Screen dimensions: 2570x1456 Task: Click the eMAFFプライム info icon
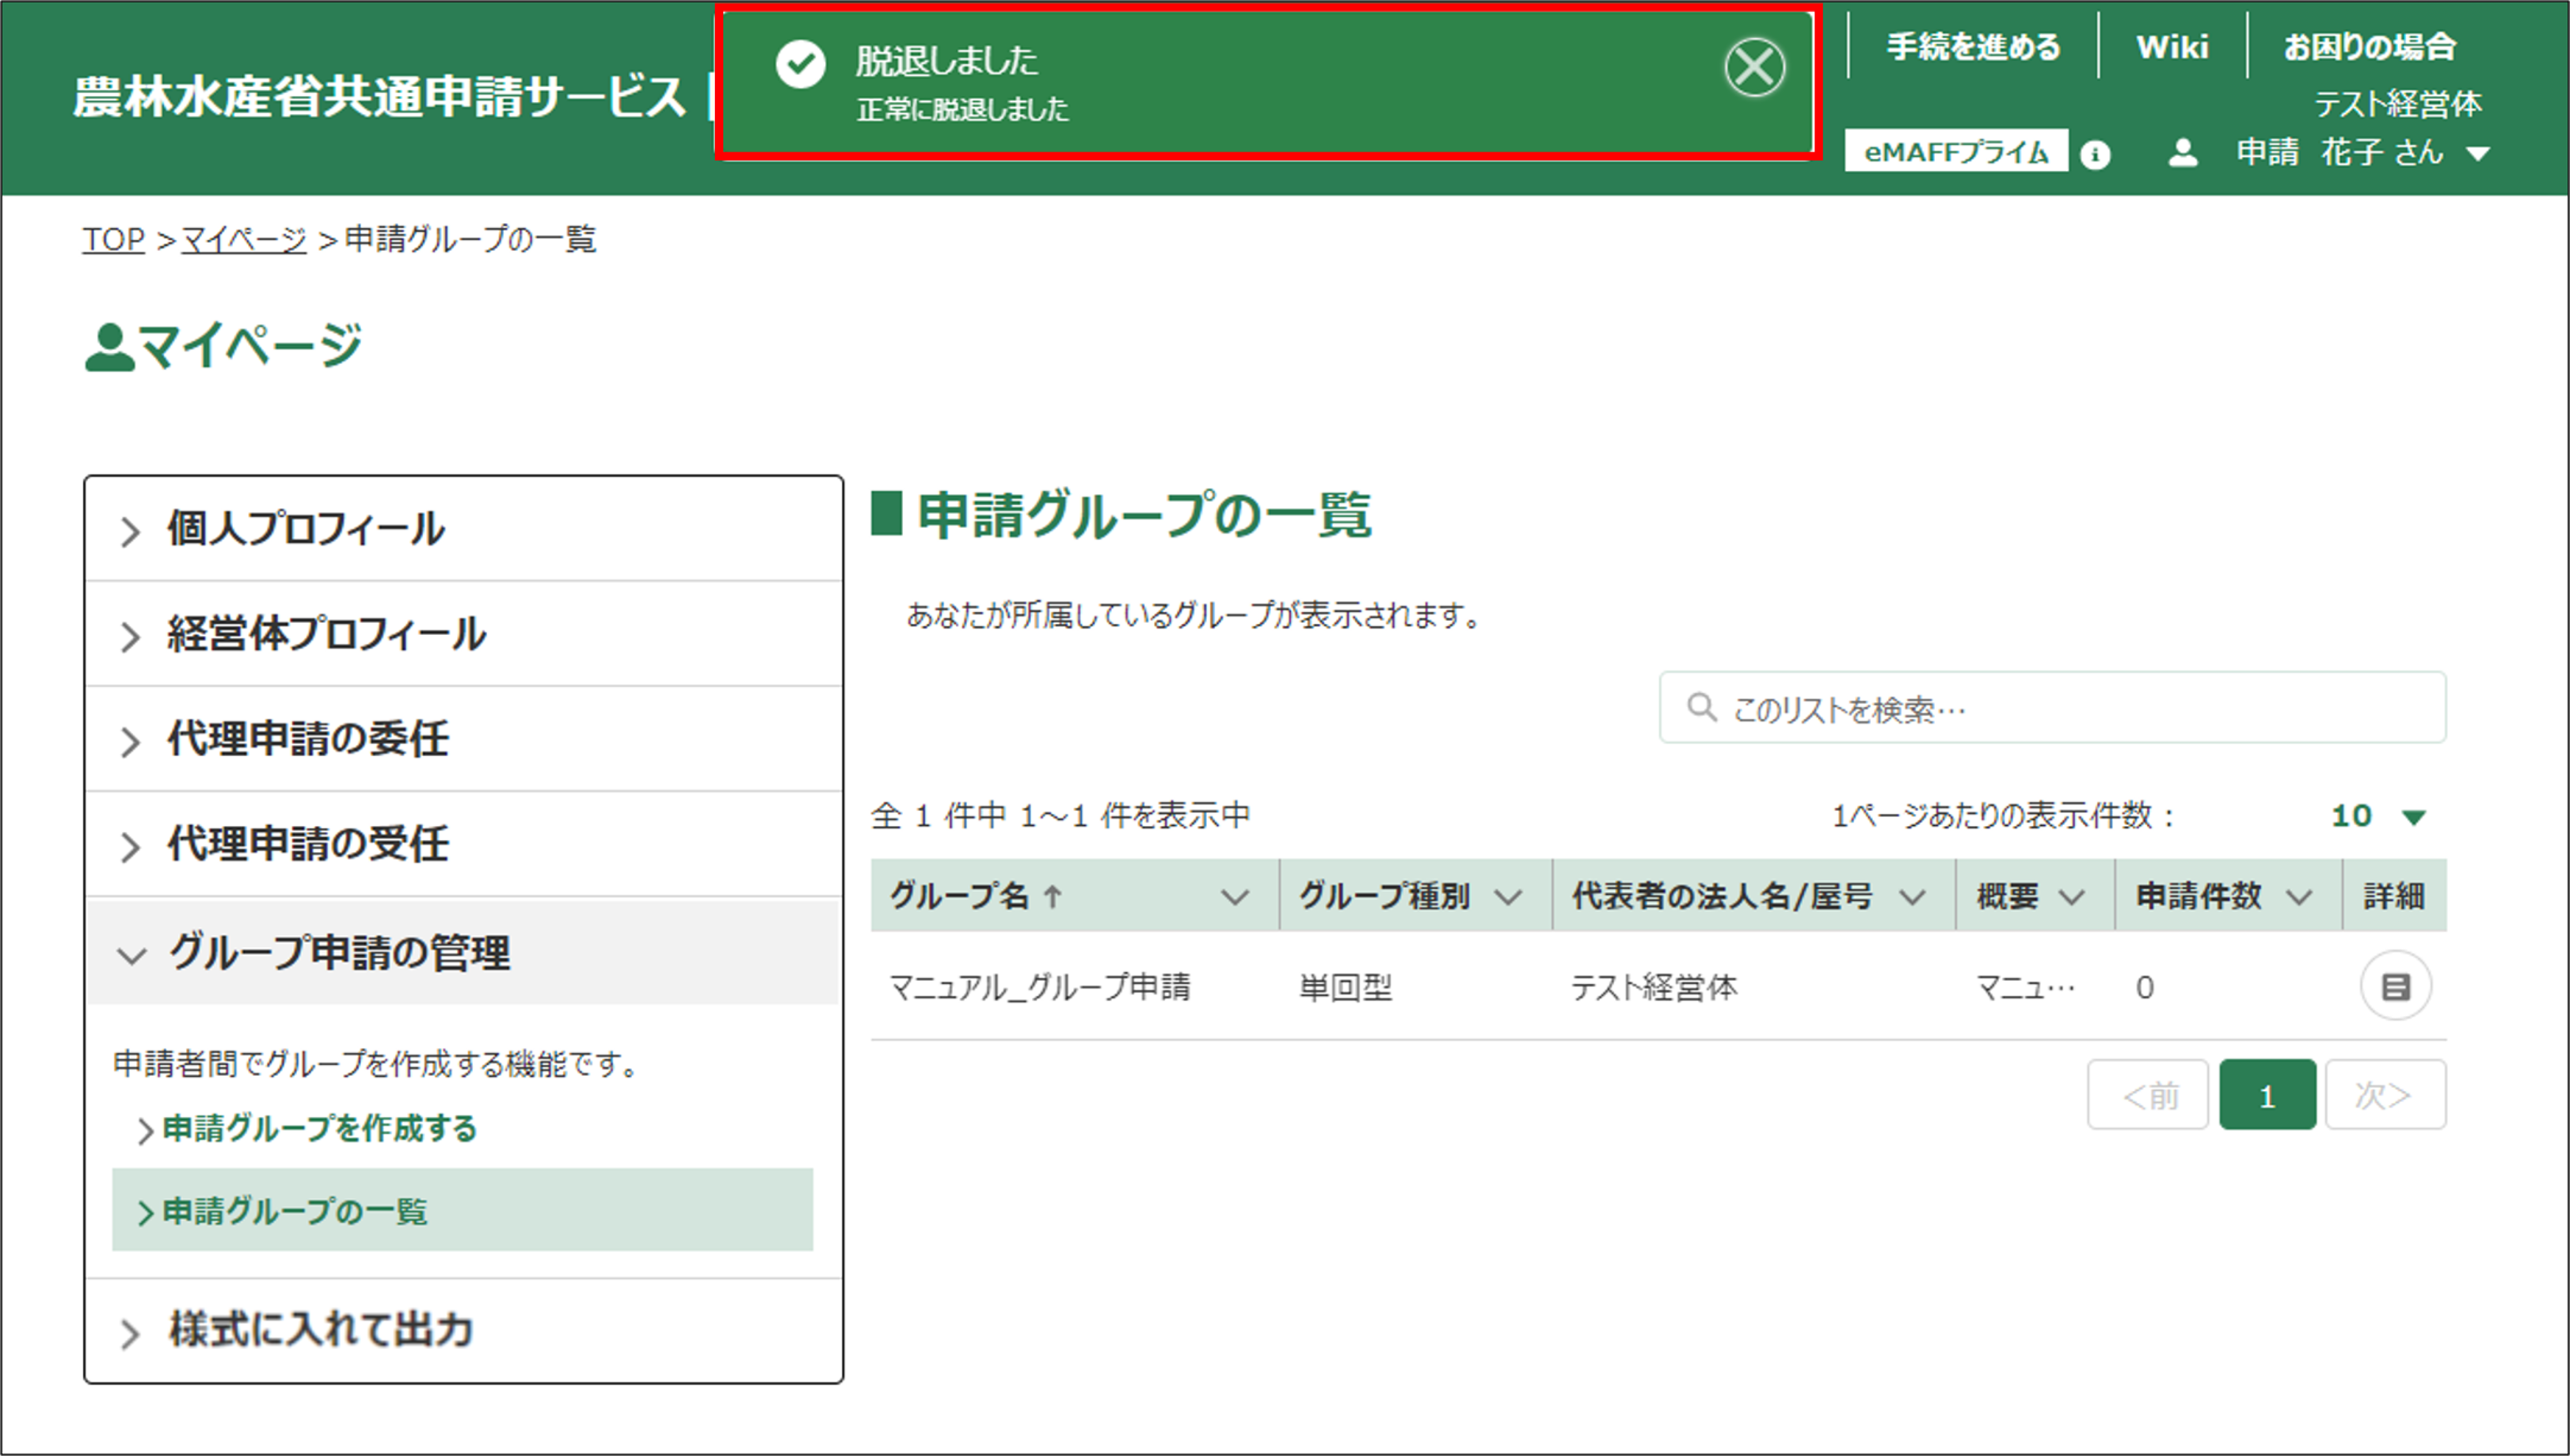(2095, 155)
